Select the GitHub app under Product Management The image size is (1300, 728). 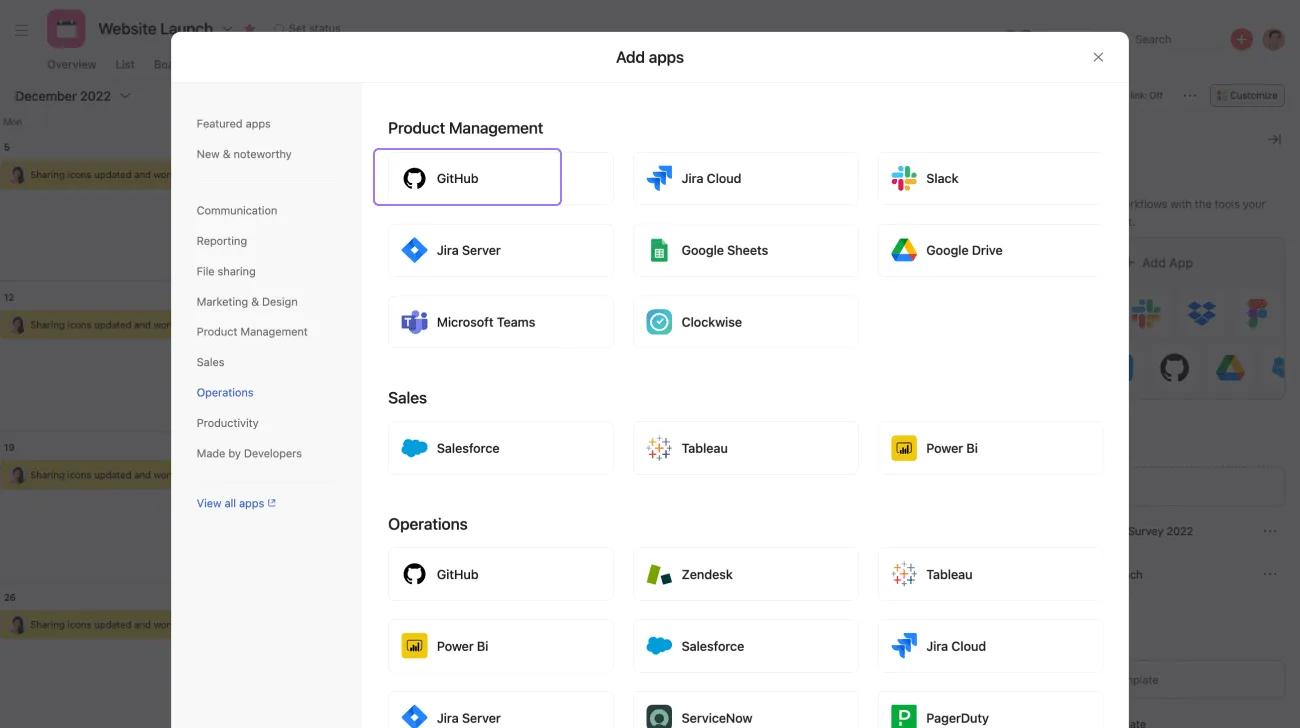coord(467,178)
